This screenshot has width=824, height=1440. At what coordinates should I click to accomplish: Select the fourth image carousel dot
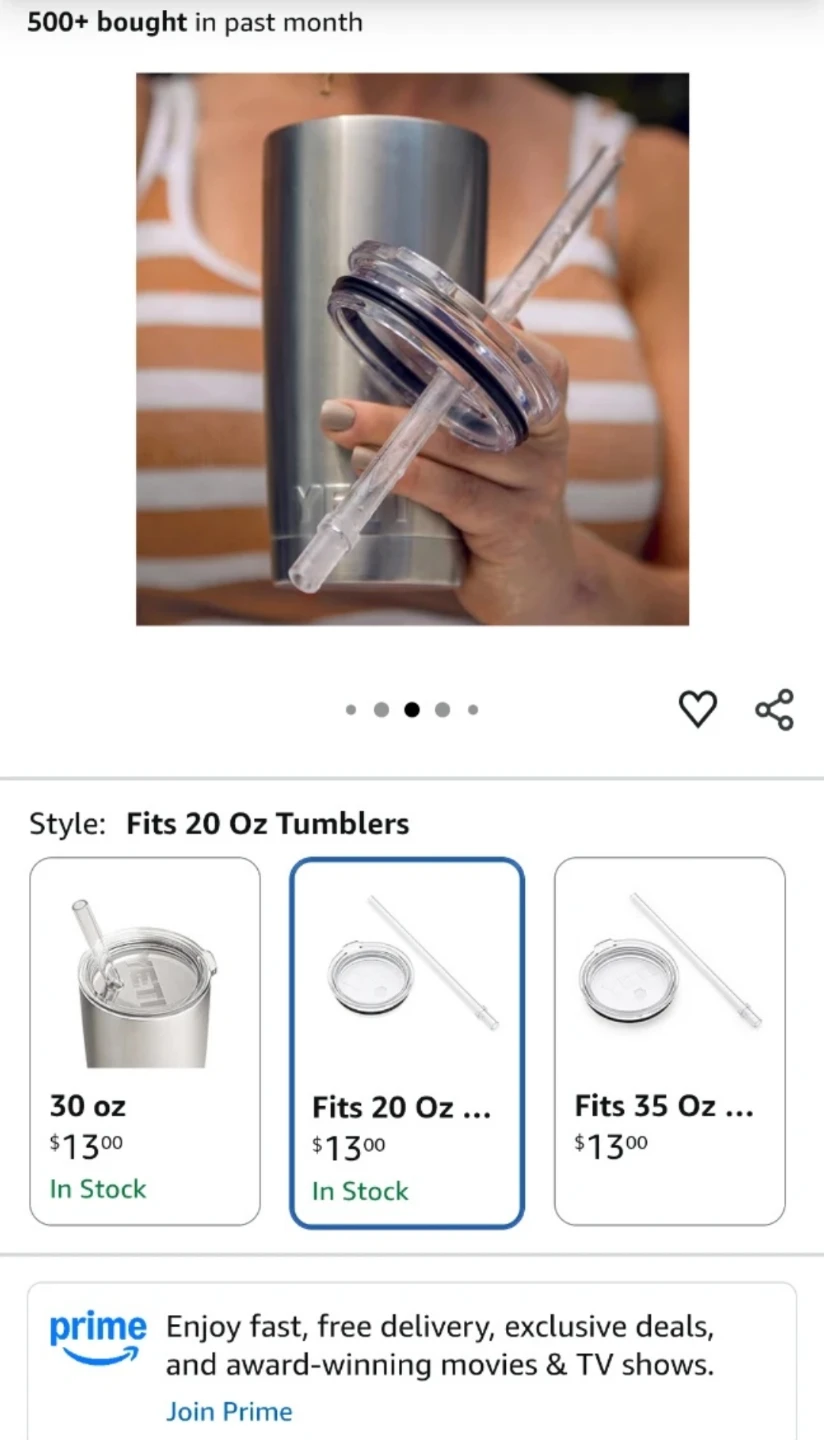click(x=442, y=710)
